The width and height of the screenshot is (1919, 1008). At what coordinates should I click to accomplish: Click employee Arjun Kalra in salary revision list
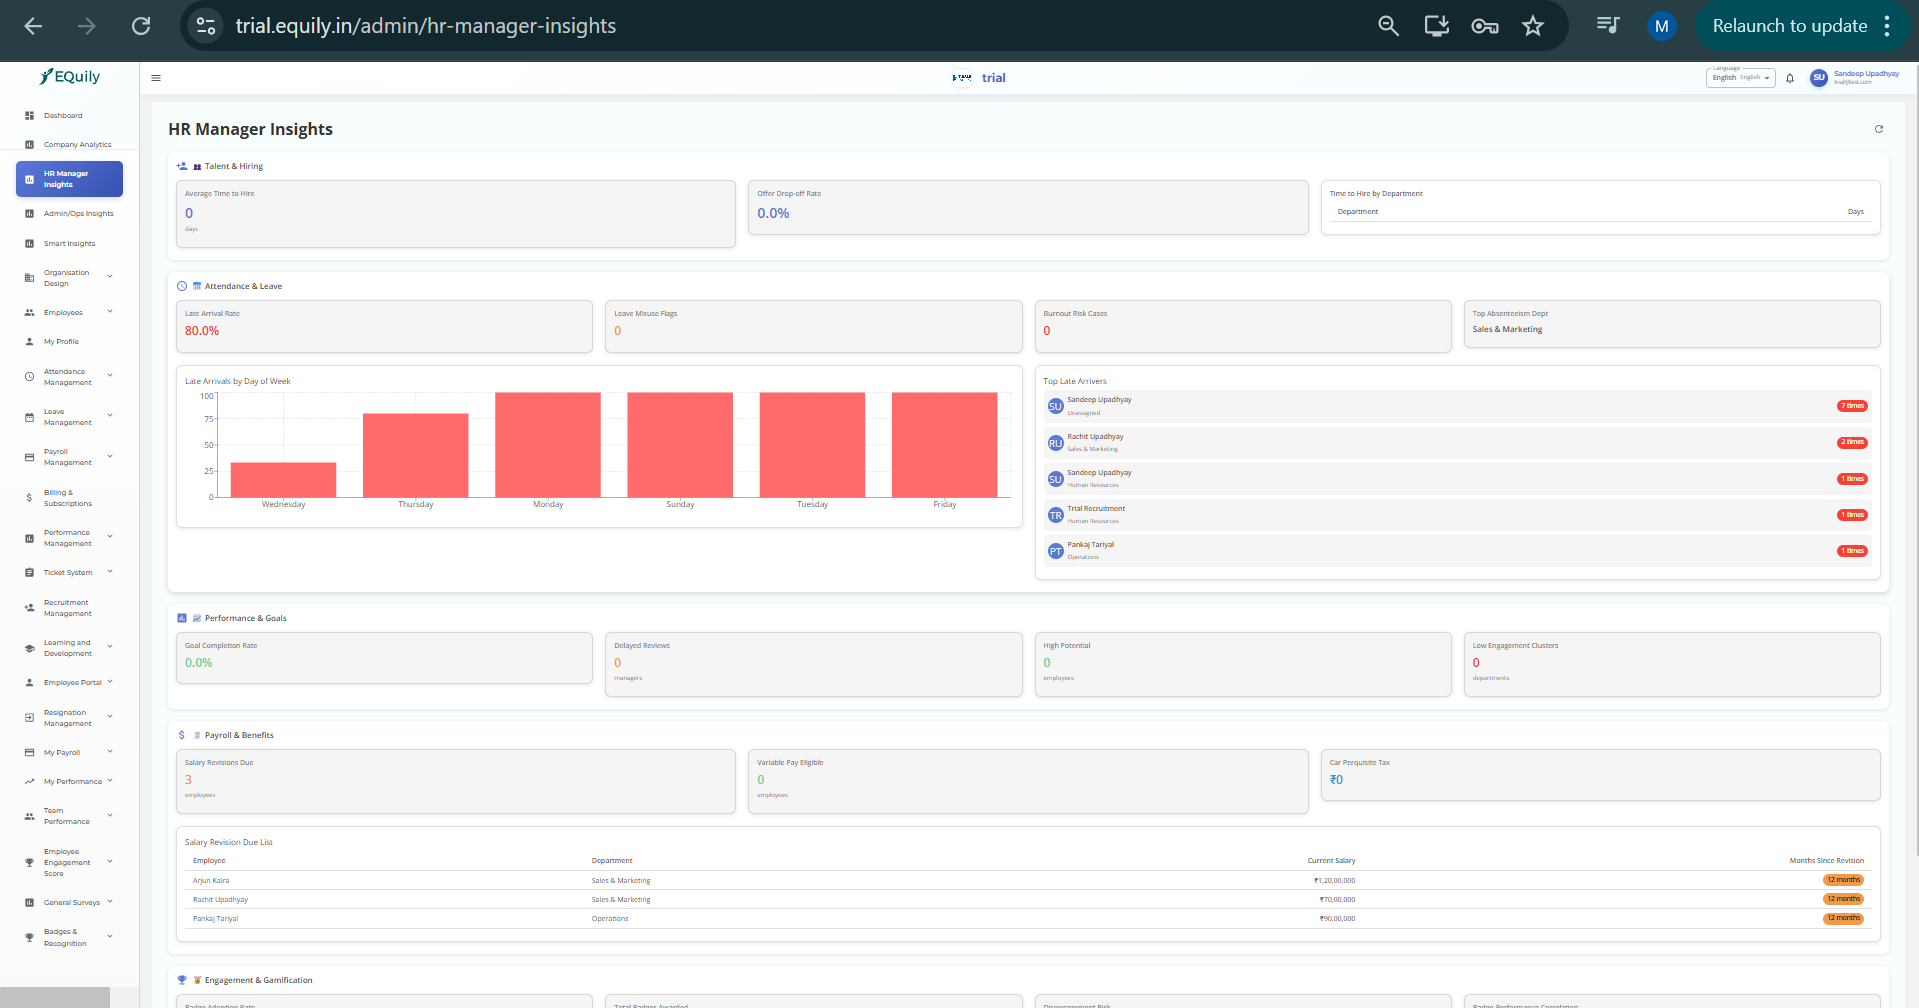tap(211, 880)
